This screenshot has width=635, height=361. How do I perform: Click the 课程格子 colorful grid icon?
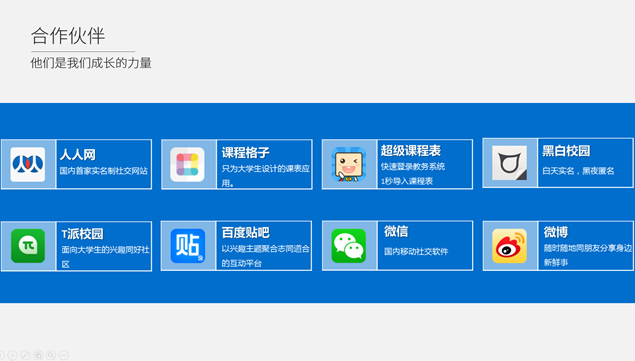pos(187,164)
